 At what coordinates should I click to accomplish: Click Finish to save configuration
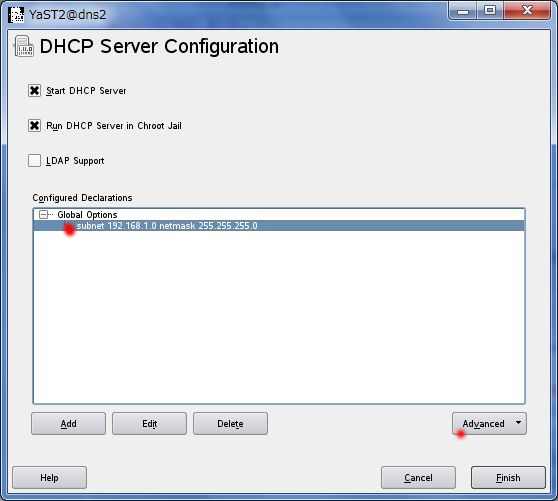(x=508, y=478)
